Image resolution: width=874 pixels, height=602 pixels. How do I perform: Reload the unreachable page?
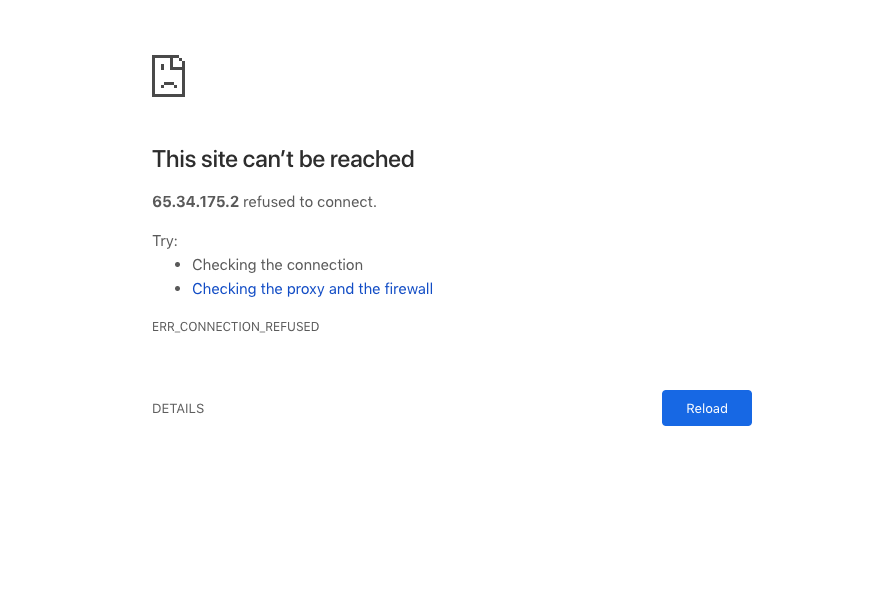706,408
